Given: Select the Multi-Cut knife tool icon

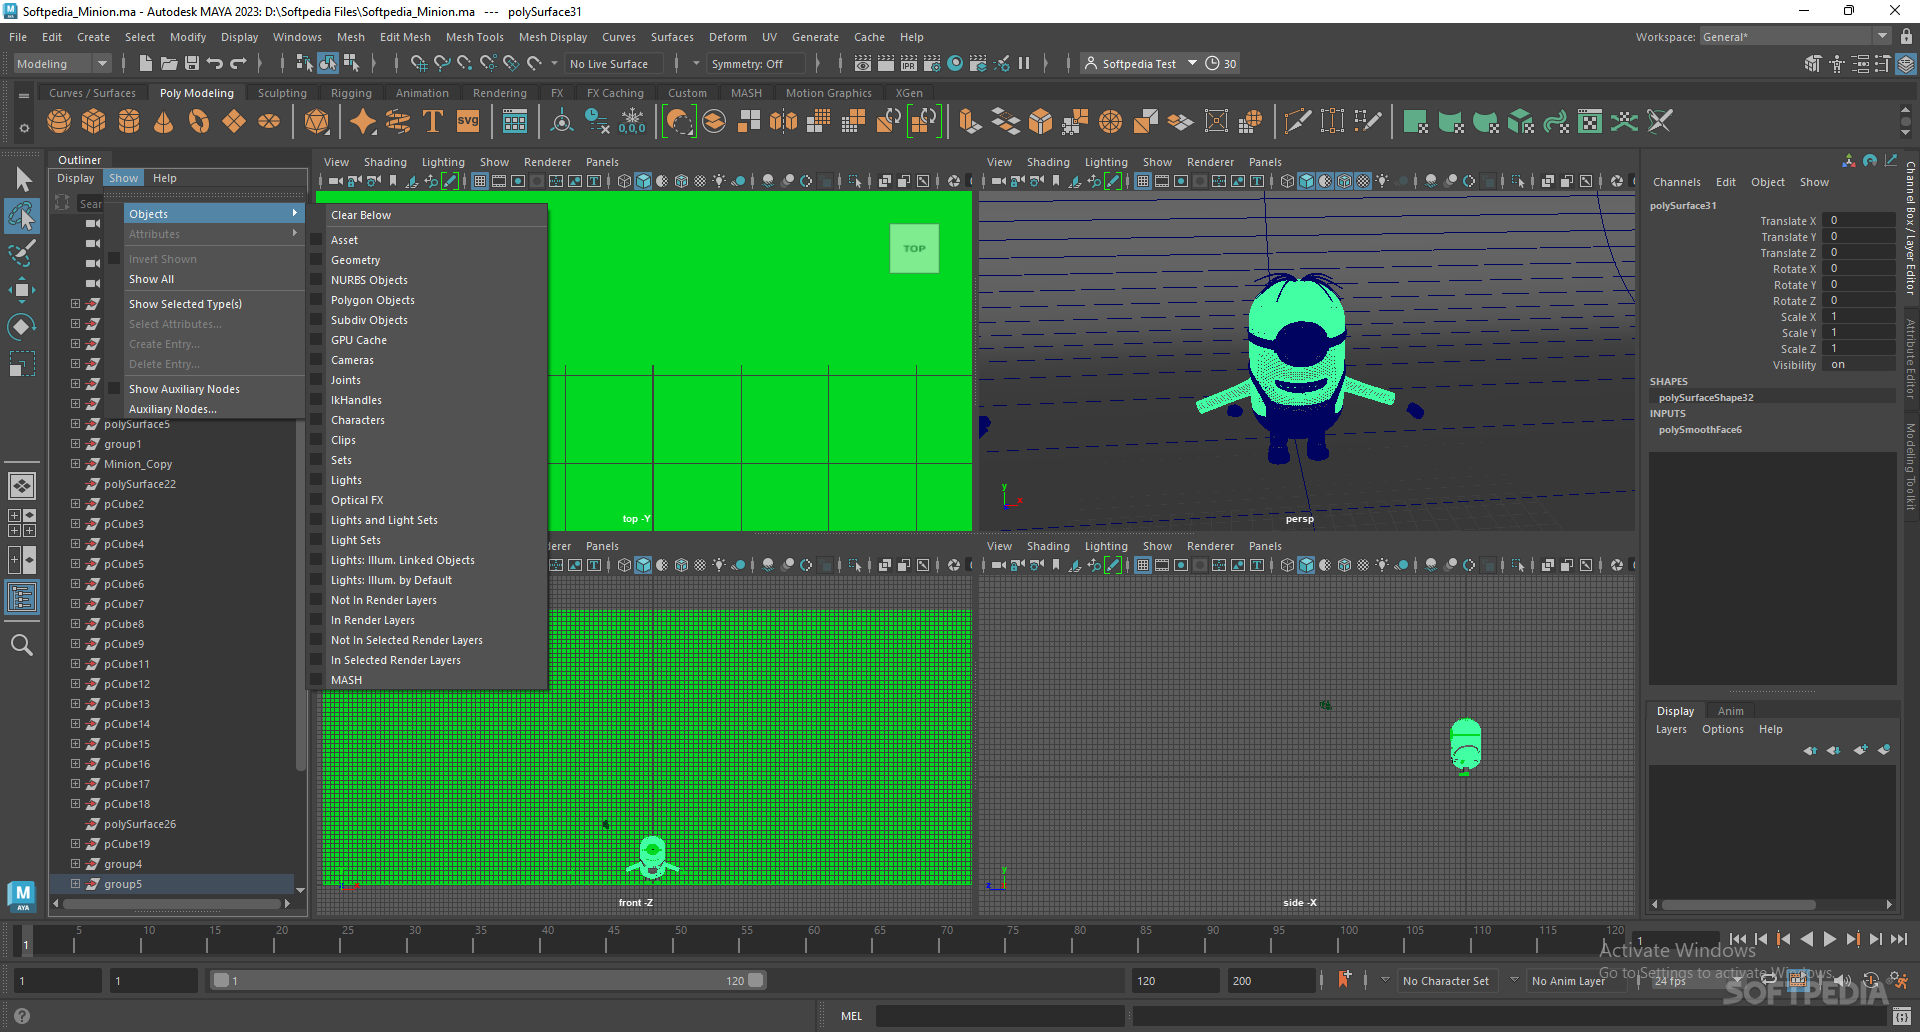Looking at the screenshot, I should click(x=1297, y=122).
